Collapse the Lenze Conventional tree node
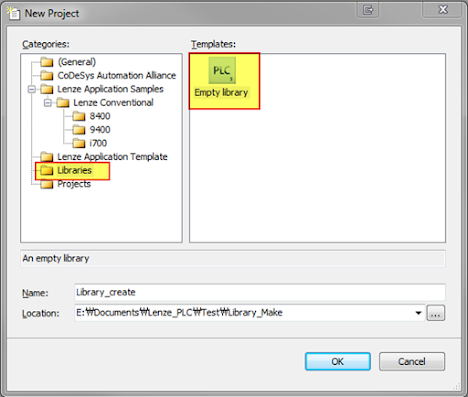This screenshot has height=397, width=468. [x=48, y=103]
